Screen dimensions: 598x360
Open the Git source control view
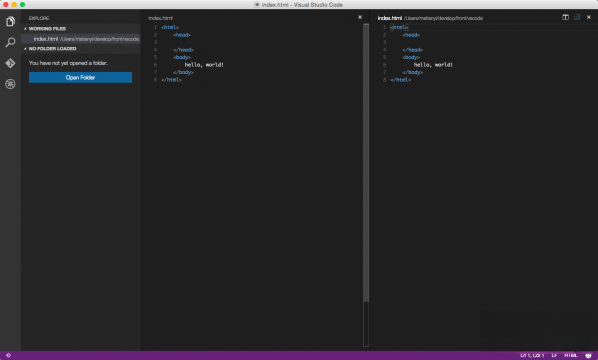[10, 63]
